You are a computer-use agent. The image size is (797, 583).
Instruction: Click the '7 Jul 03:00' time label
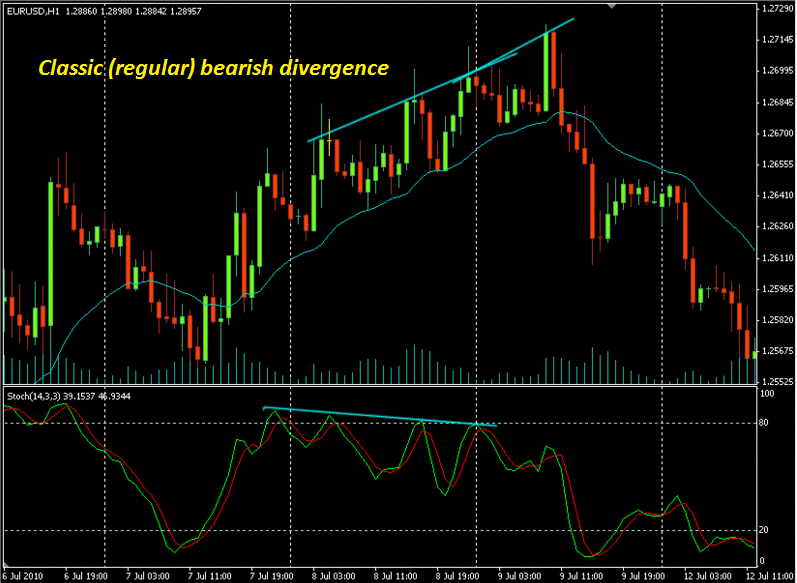(x=148, y=577)
